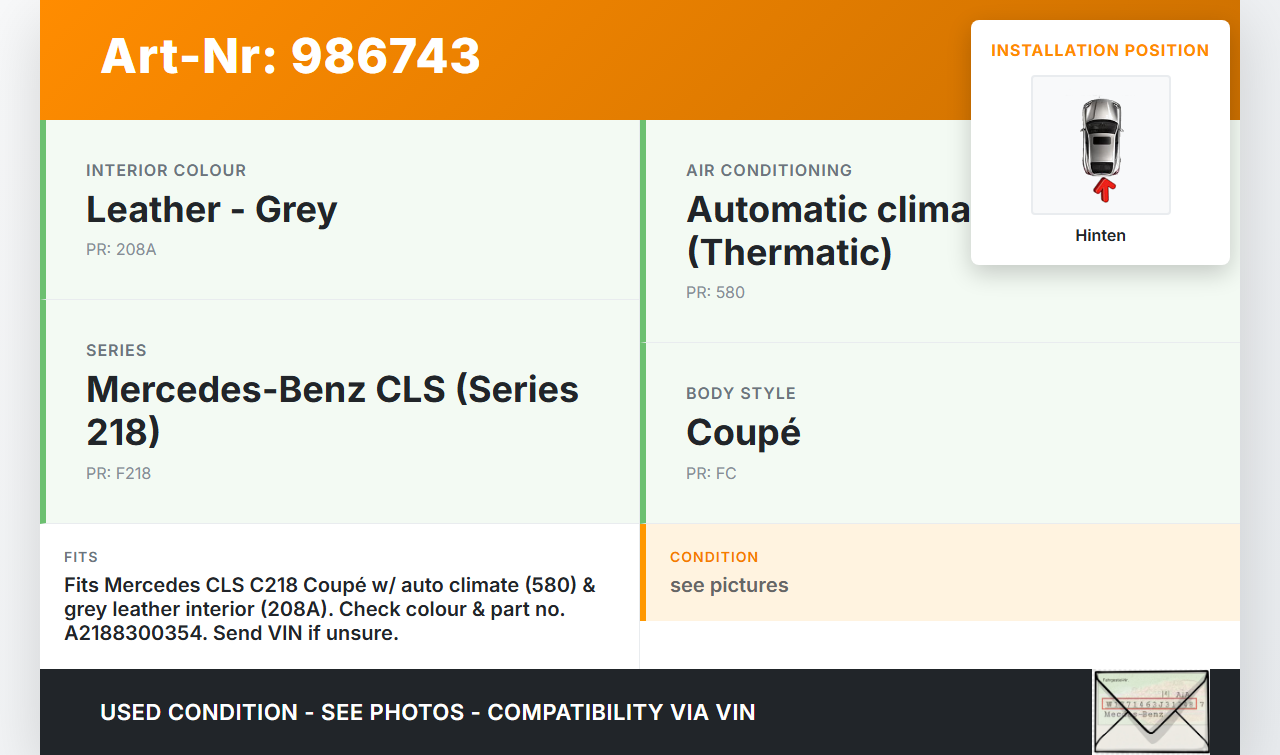
Task: Click the PR: FC body code
Action: coord(711,473)
